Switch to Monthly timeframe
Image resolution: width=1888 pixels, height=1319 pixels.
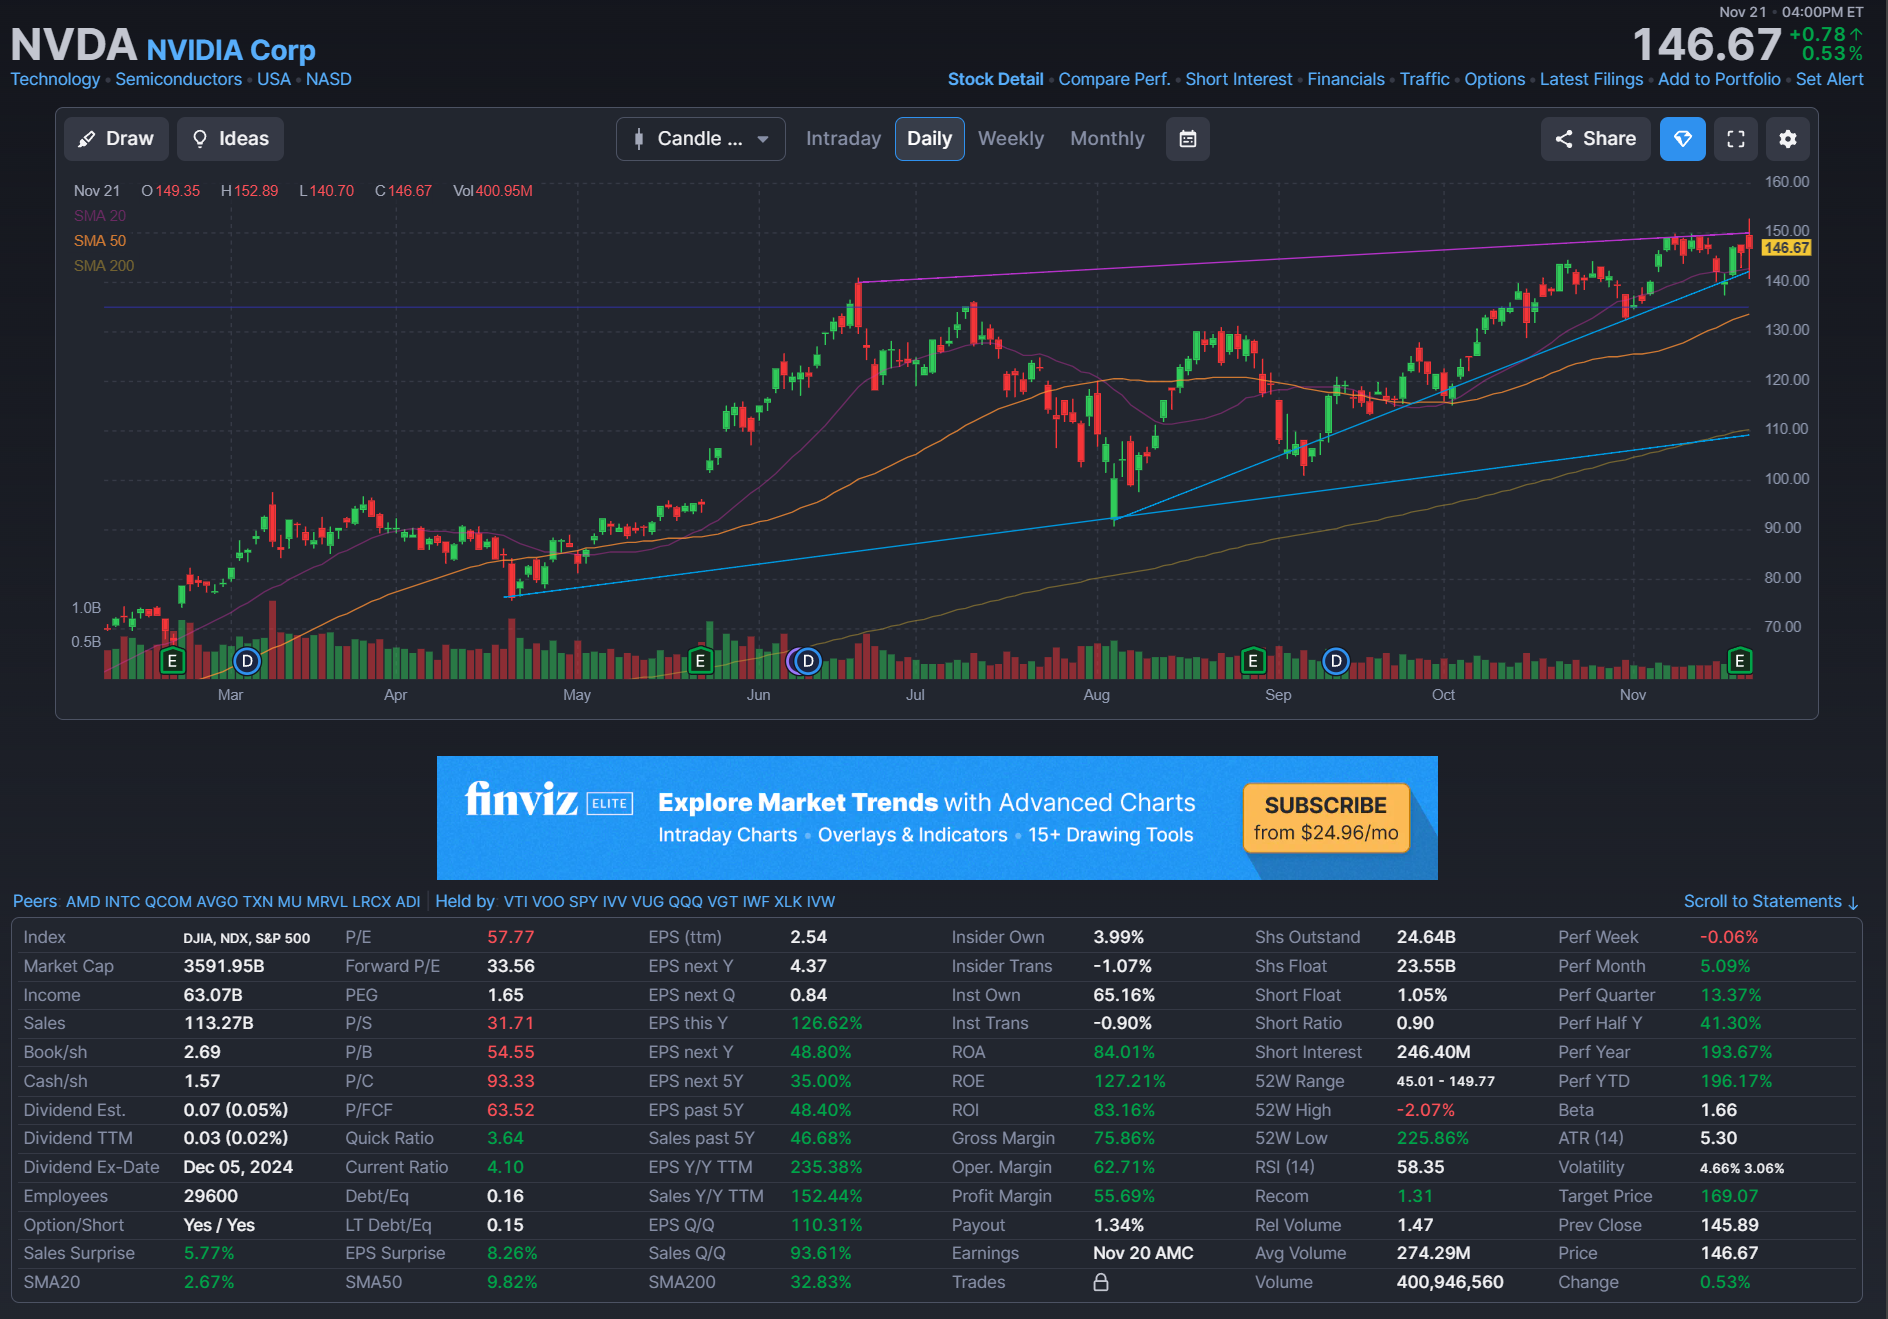[x=1107, y=139]
